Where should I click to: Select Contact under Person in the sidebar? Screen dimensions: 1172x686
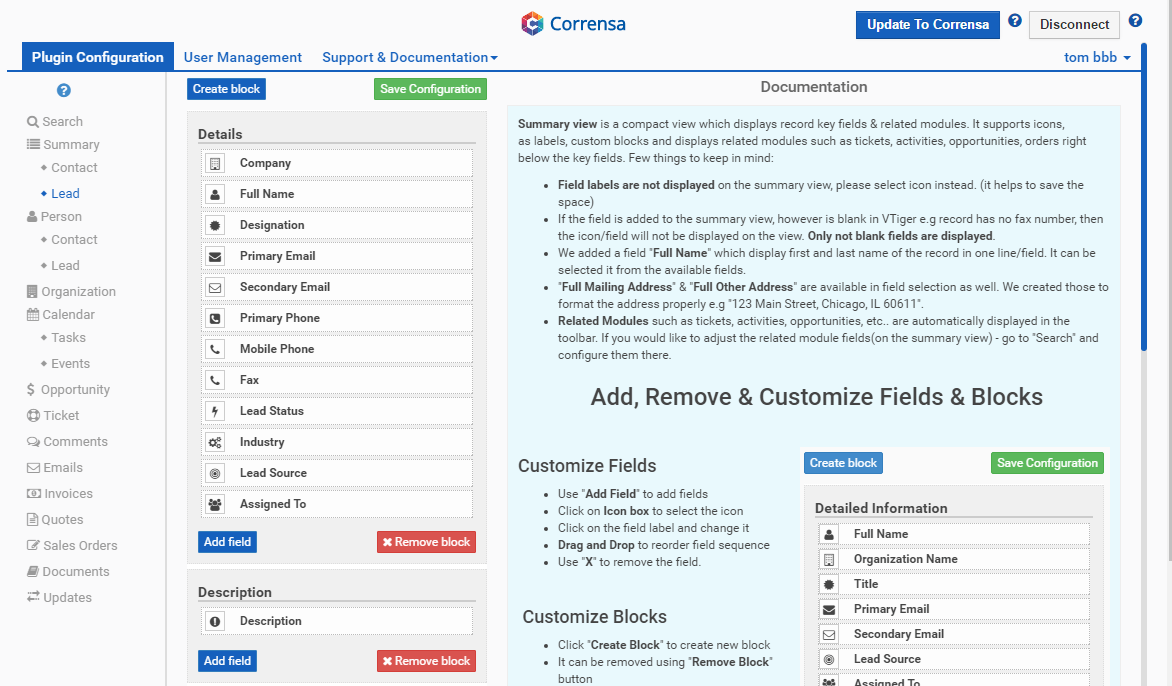pyautogui.click(x=74, y=240)
